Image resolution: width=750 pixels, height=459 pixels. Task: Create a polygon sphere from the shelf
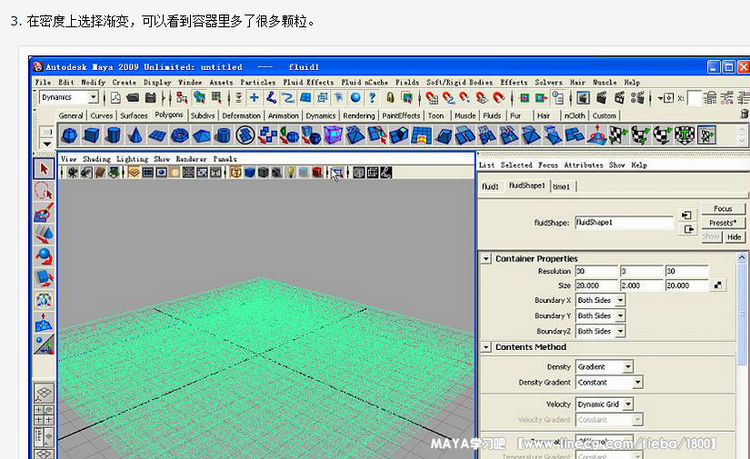tap(69, 135)
